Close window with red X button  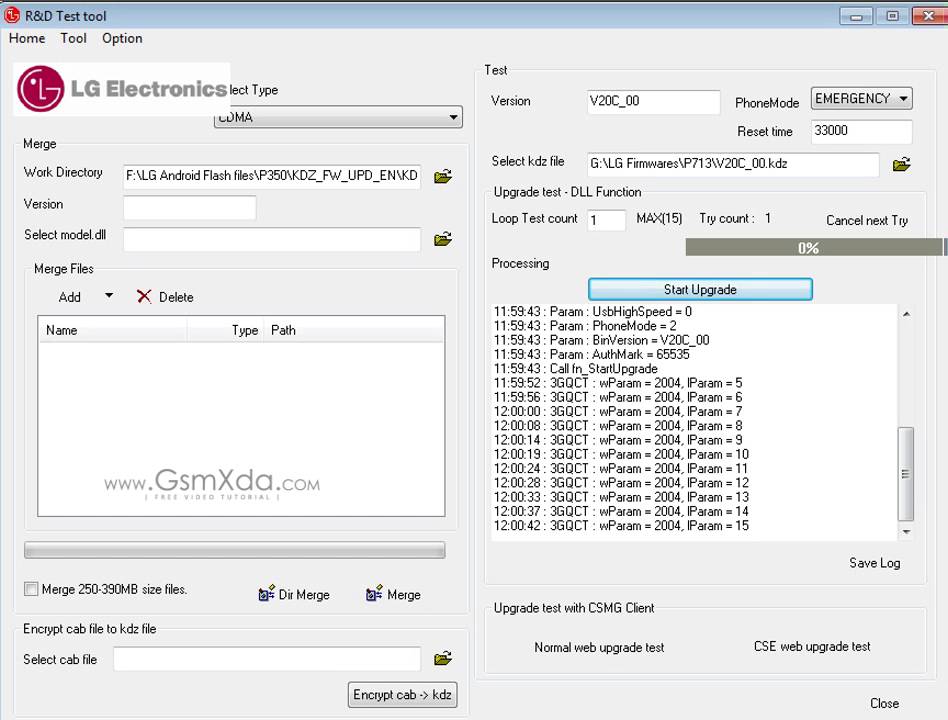pos(929,16)
